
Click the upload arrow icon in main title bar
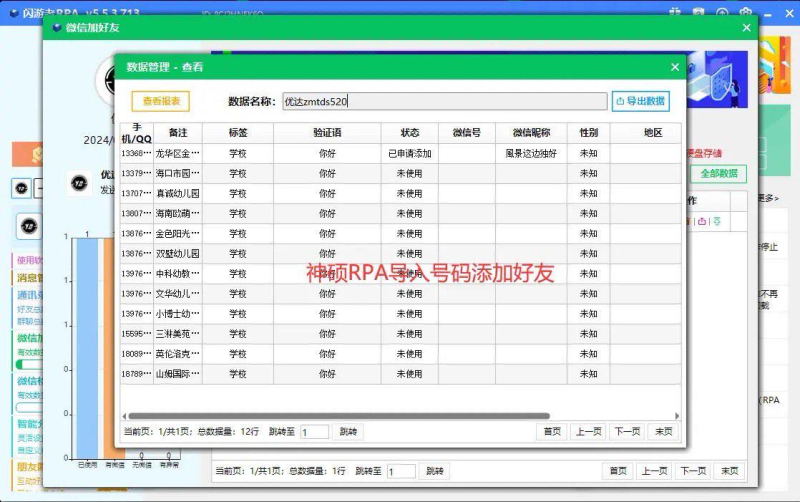(x=722, y=13)
